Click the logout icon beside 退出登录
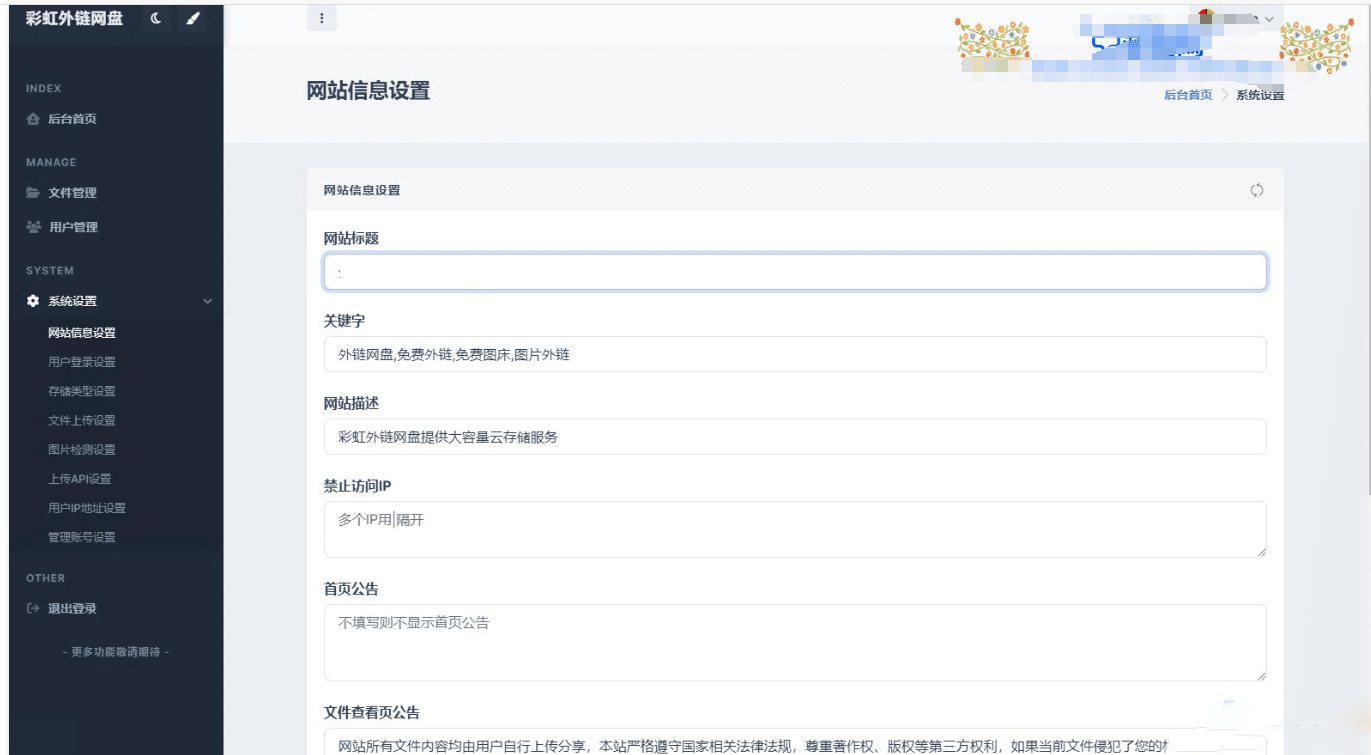Viewport: 1371px width, 755px height. [x=33, y=608]
